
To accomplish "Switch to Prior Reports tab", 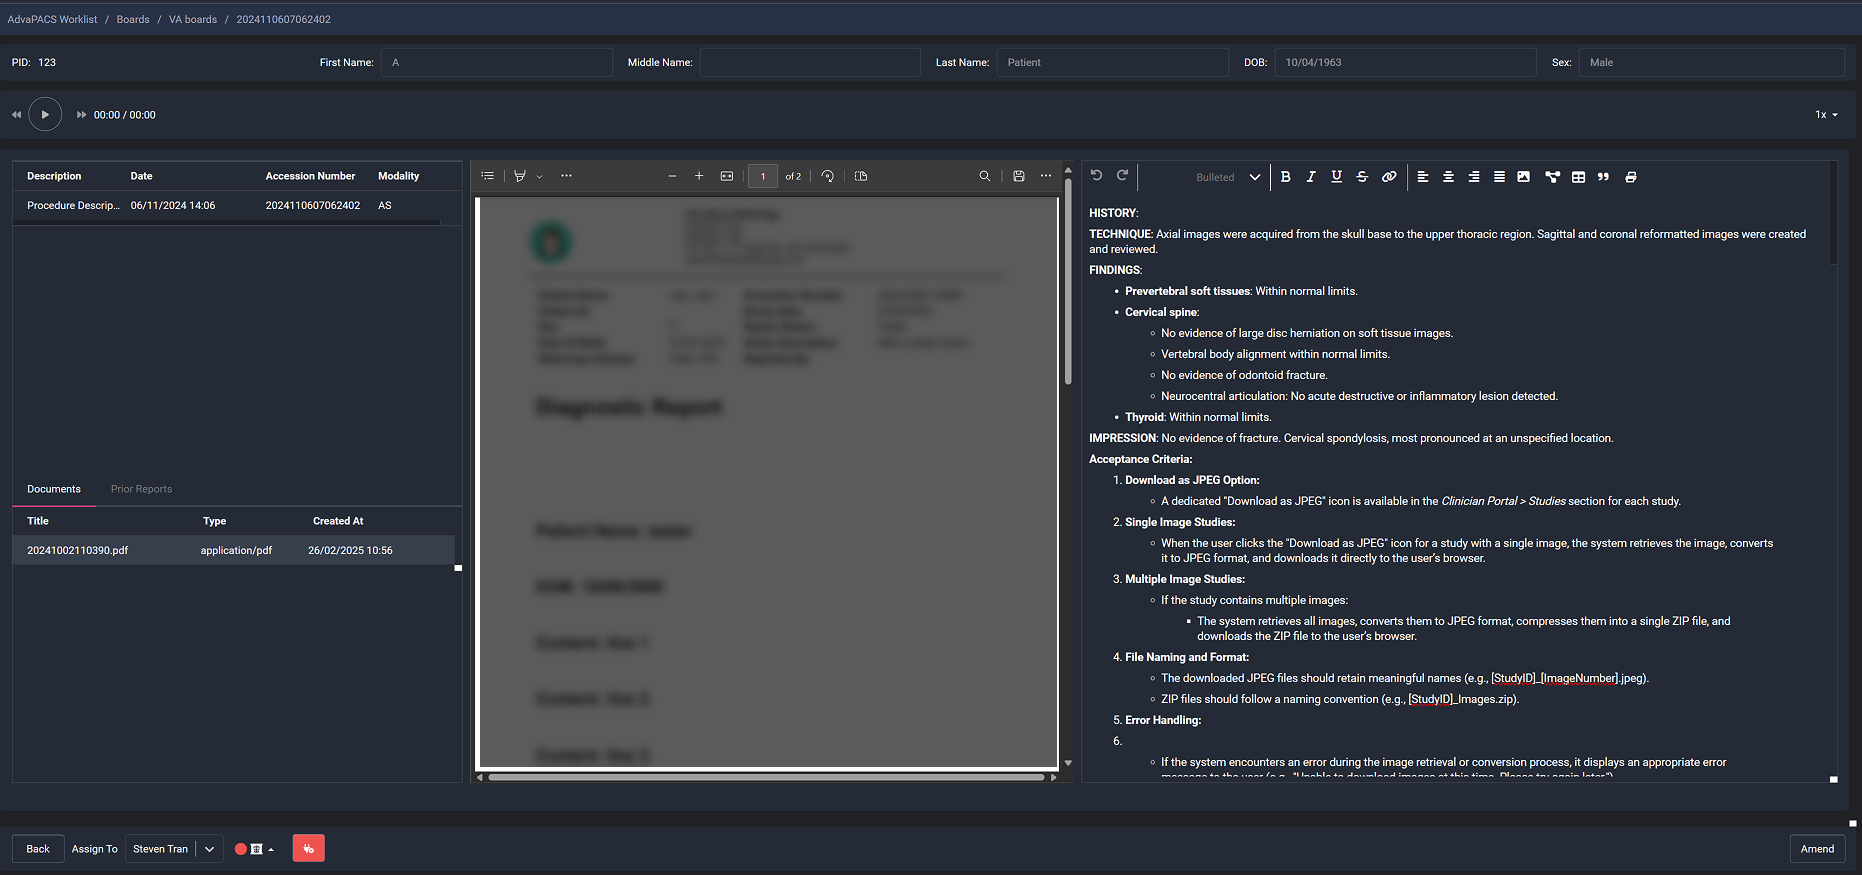I will 141,489.
